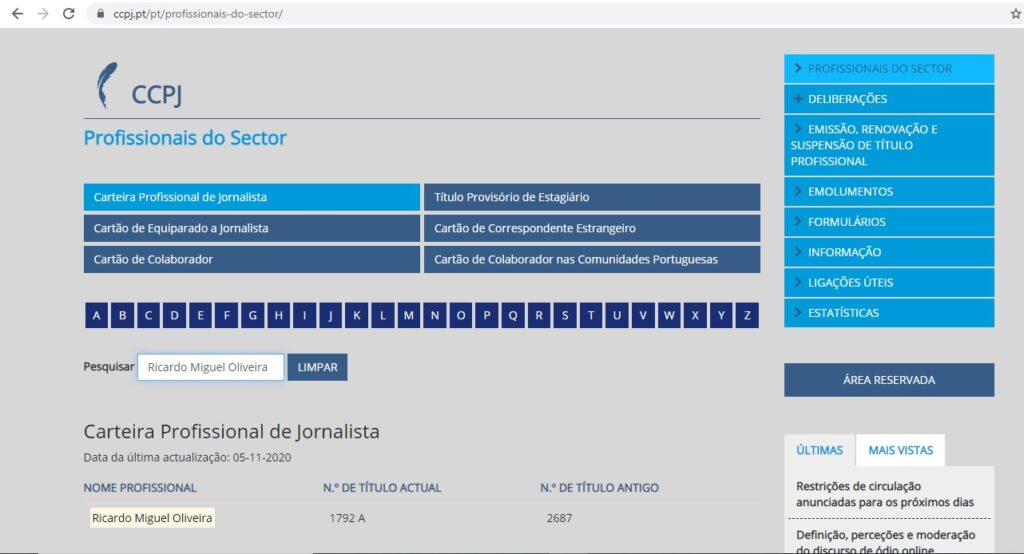Image resolution: width=1024 pixels, height=554 pixels.
Task: Filter names by letter S
Action: click(565, 316)
